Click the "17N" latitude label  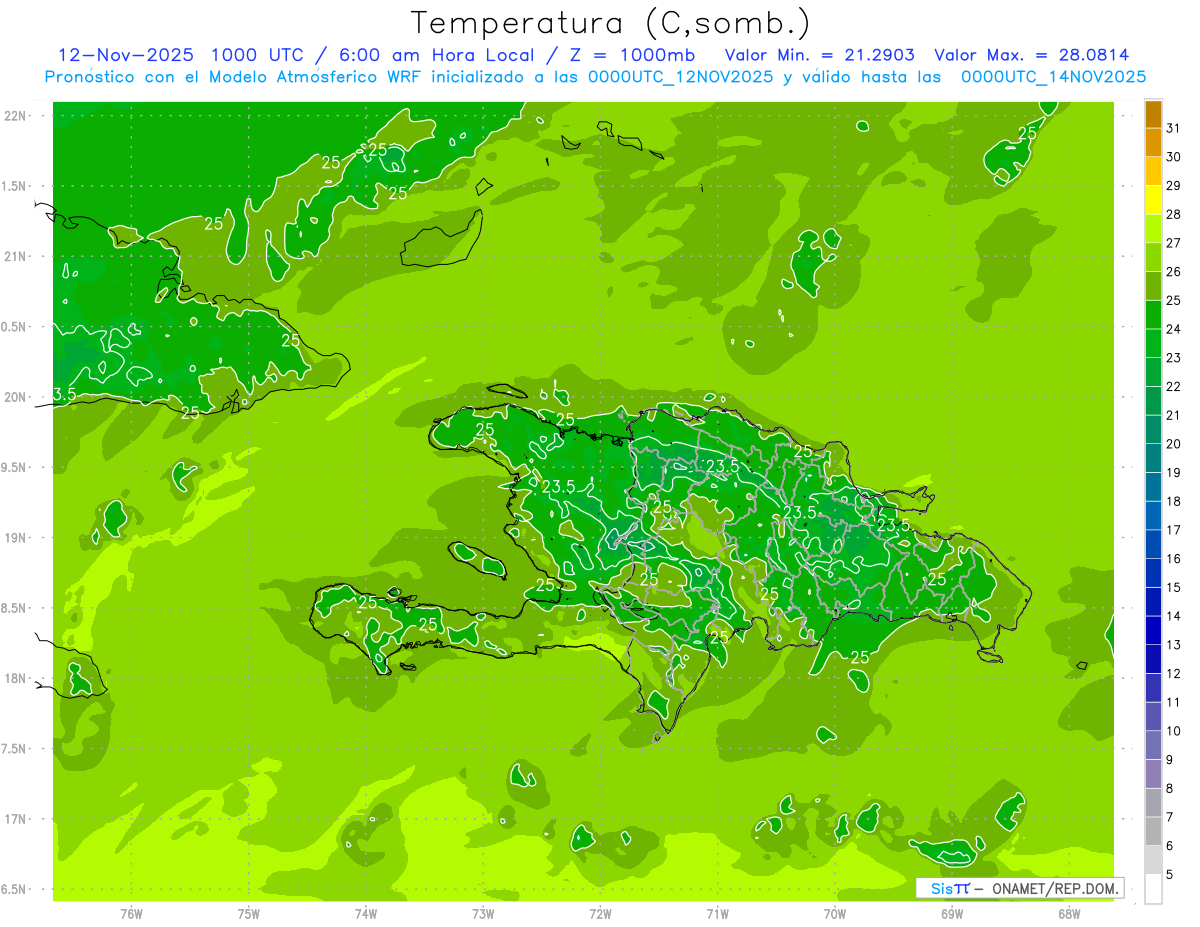15,819
